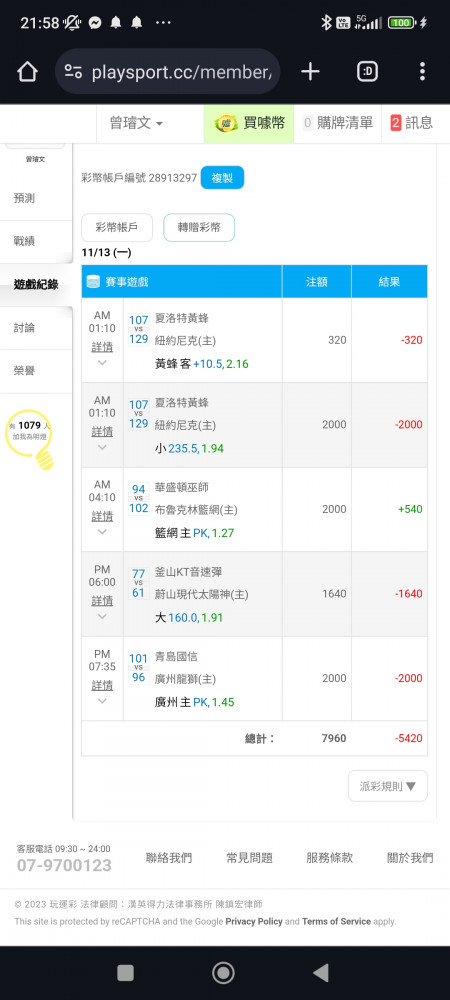Open a new browser tab with plus icon

[x=310, y=71]
